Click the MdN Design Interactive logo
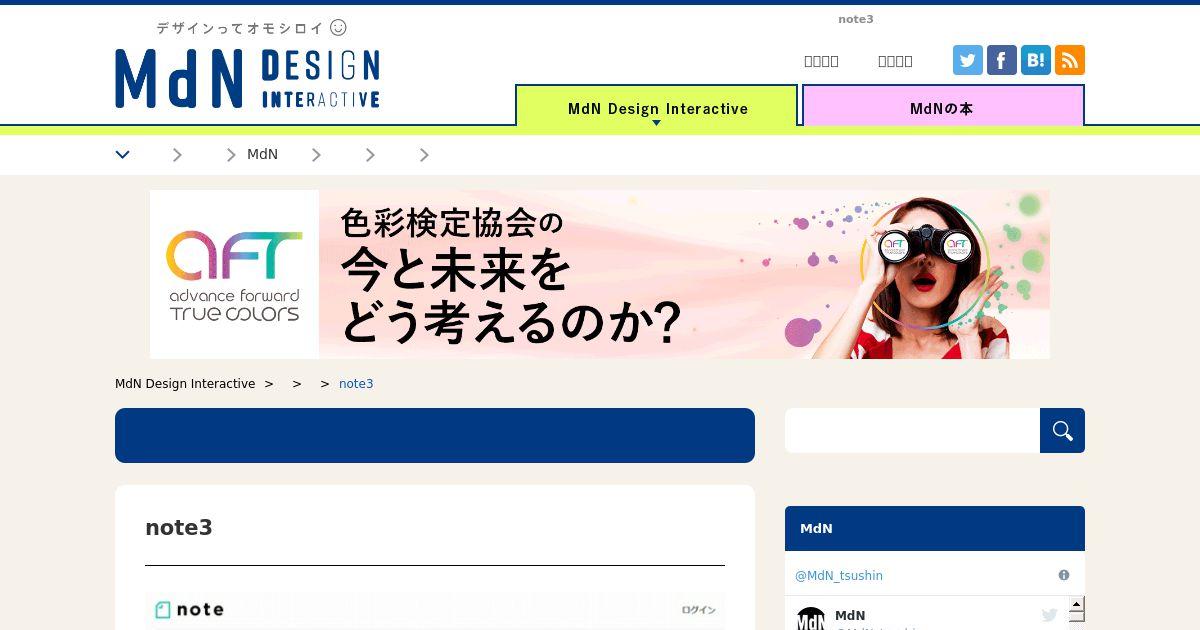The width and height of the screenshot is (1200, 630). point(247,78)
